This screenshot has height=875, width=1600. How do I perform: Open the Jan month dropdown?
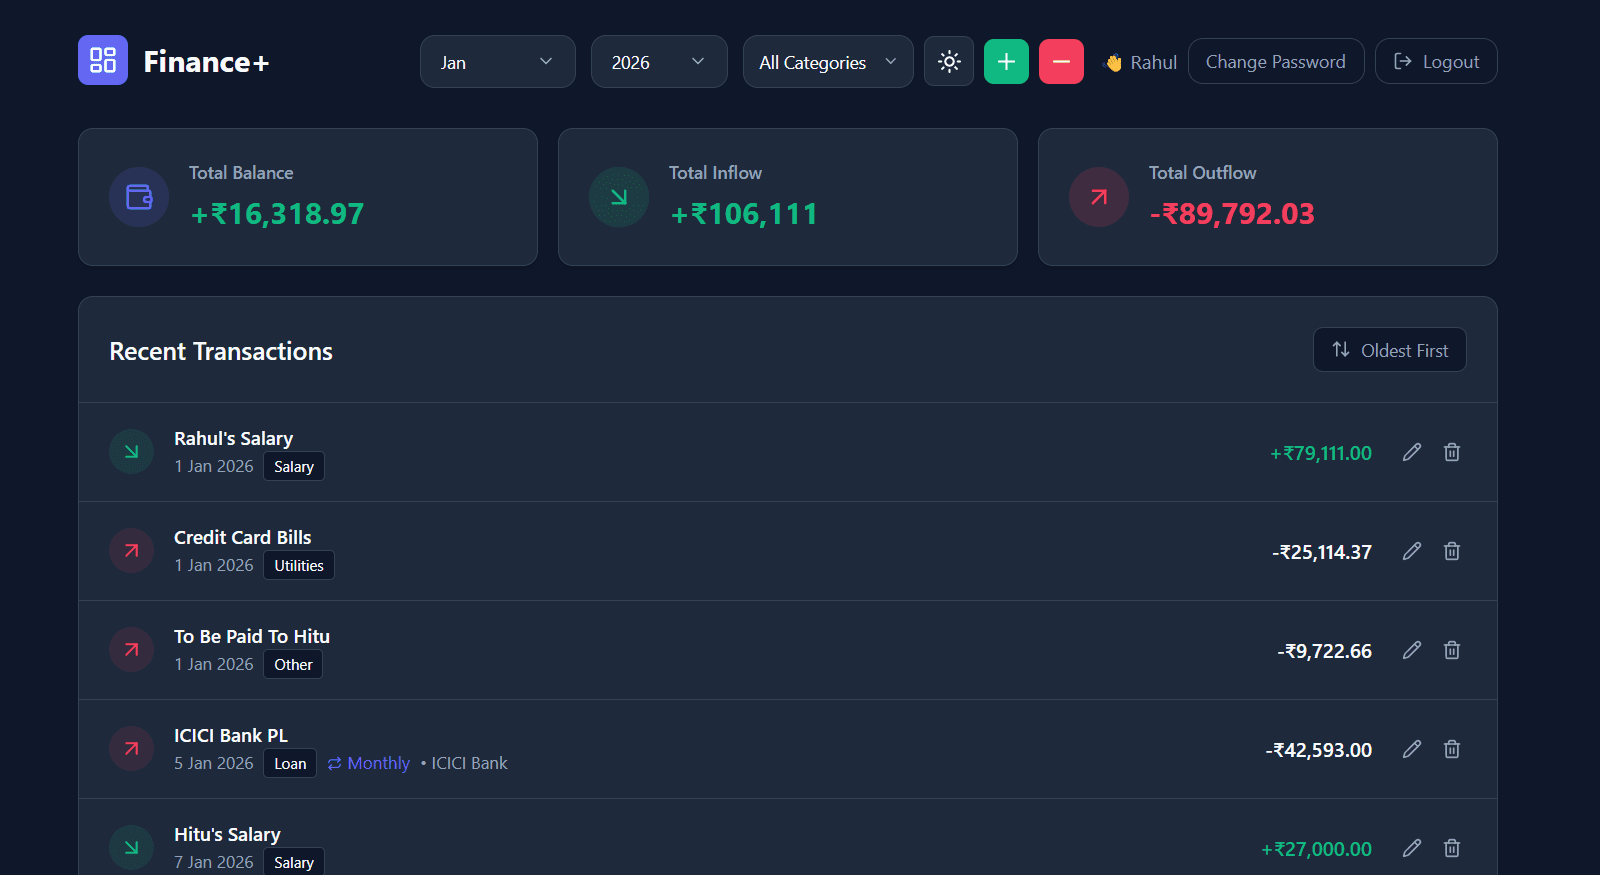click(x=497, y=62)
